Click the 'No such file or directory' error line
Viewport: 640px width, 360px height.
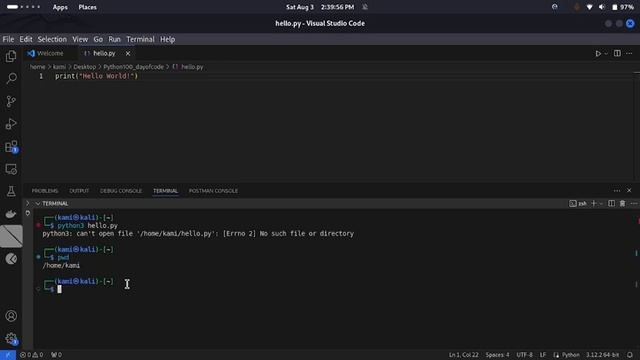[x=198, y=233]
